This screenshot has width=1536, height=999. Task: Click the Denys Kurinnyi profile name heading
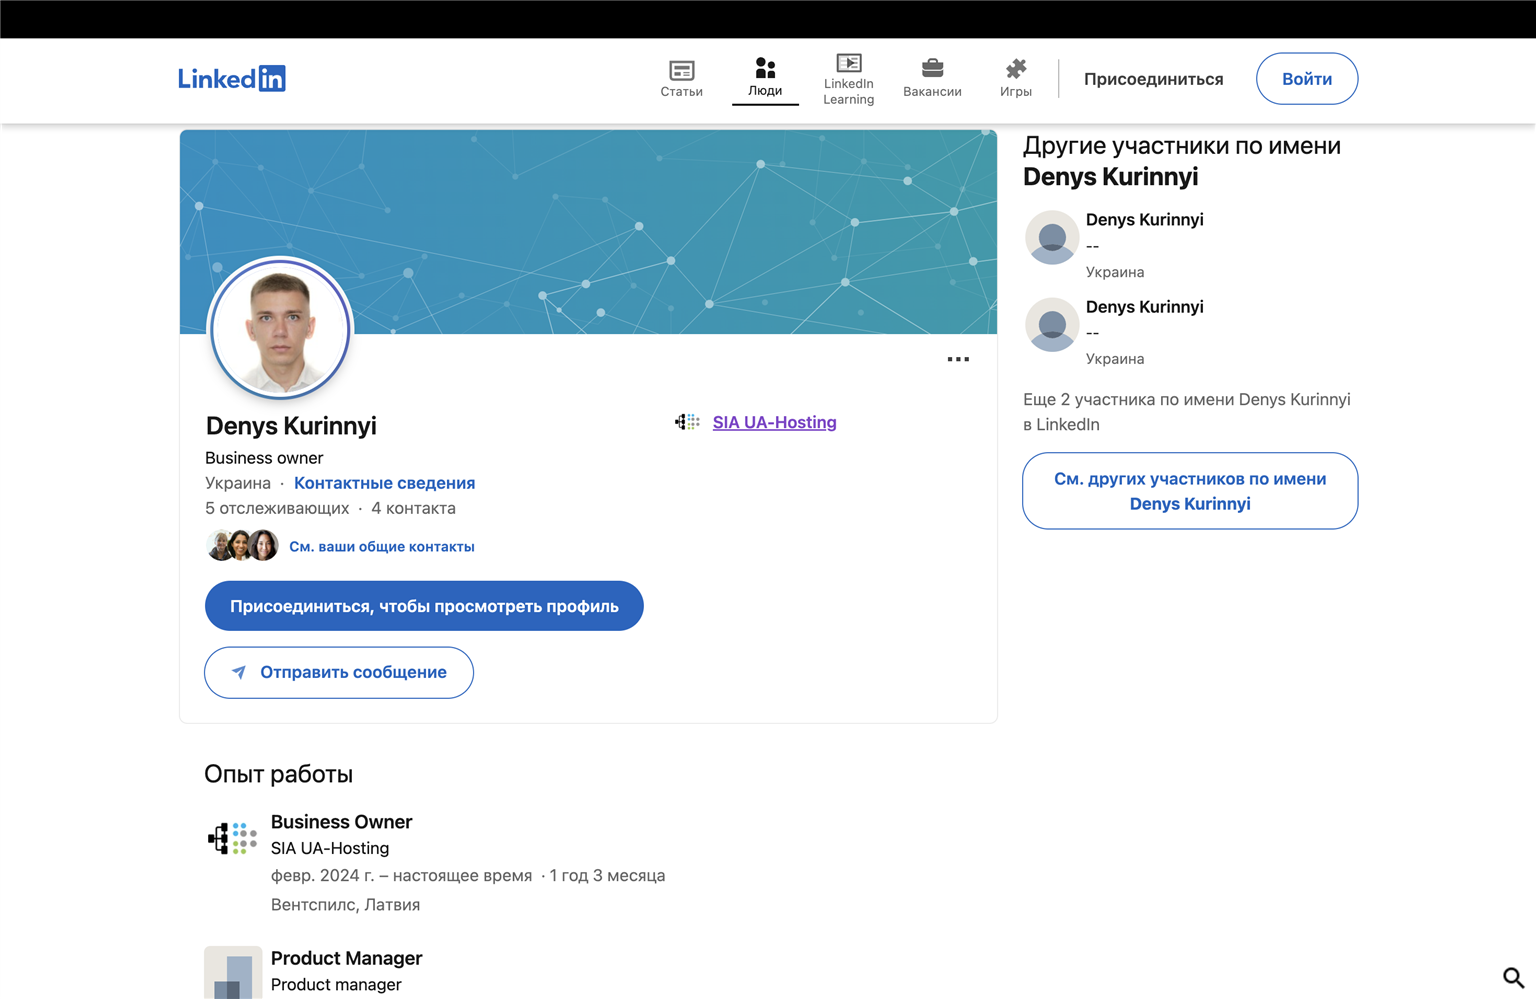(291, 425)
